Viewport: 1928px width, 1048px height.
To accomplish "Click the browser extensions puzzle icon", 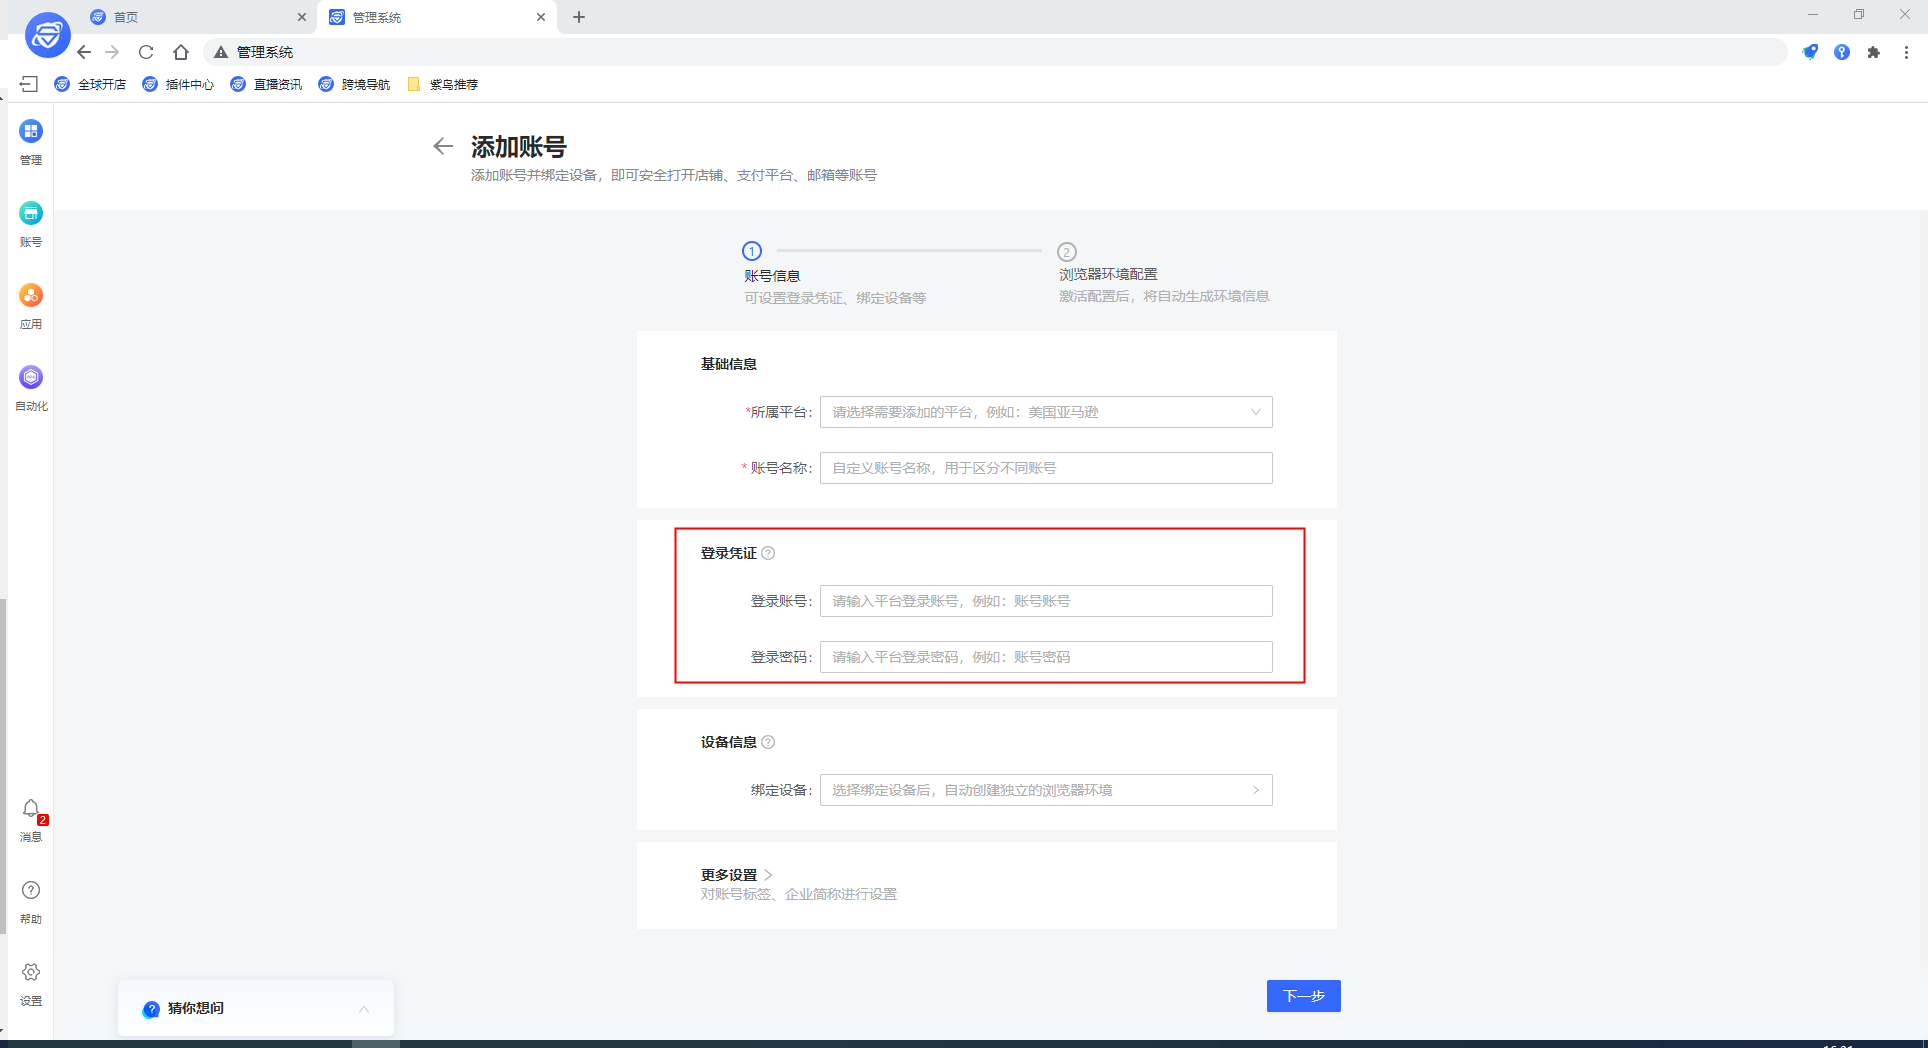I will [x=1874, y=52].
